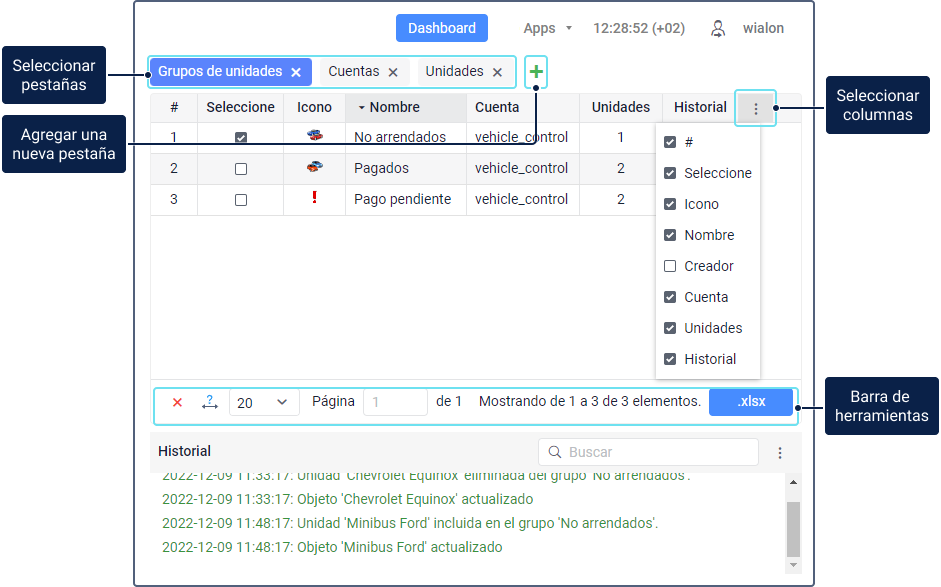
Task: Click vehicle_control in the Pago pendiente row
Action: click(x=521, y=199)
